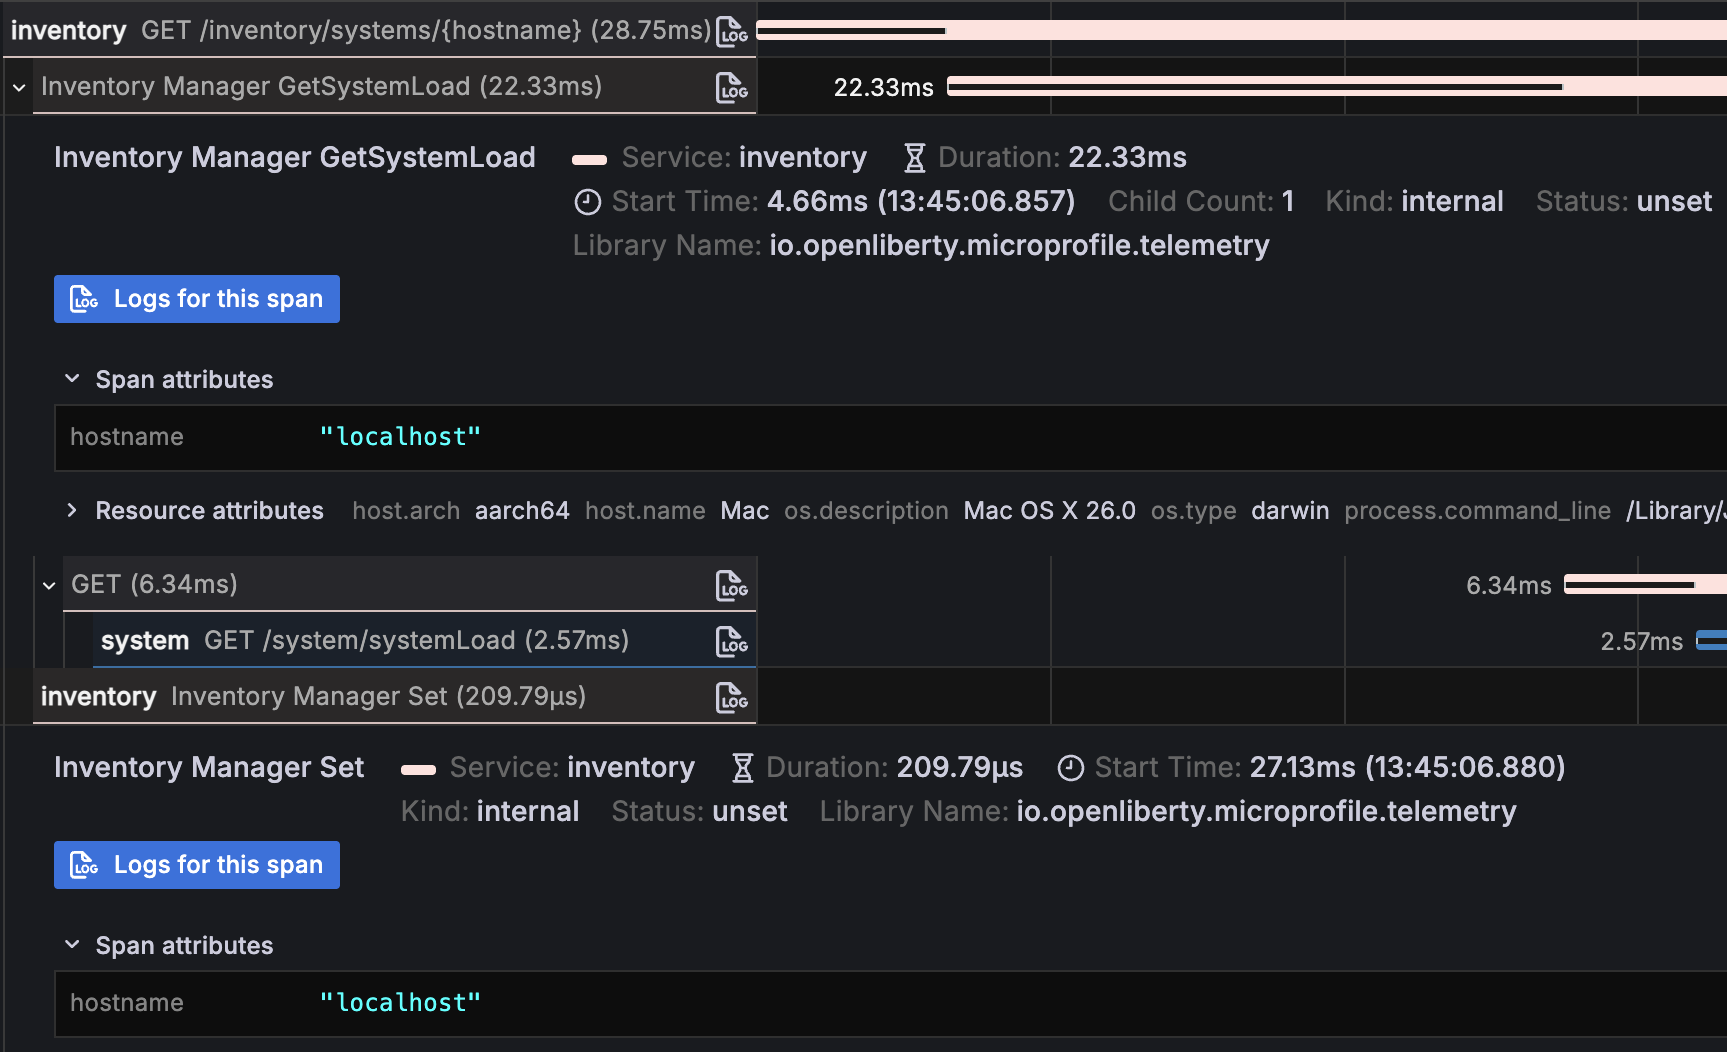Screen dimensions: 1727x1052
Task: Collapse Span attributes under Inventory Manager Set
Action: pos(71,944)
